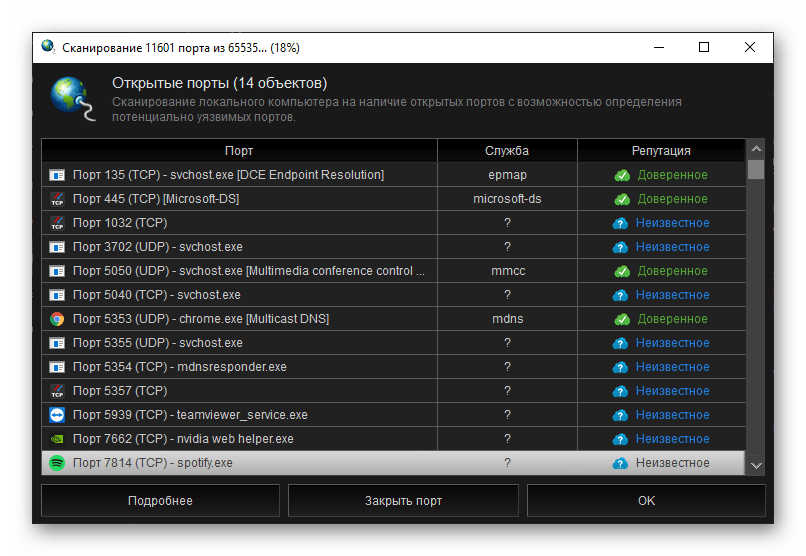
Task: Click the trusted checkmark icon for port 5353
Action: [x=622, y=320]
